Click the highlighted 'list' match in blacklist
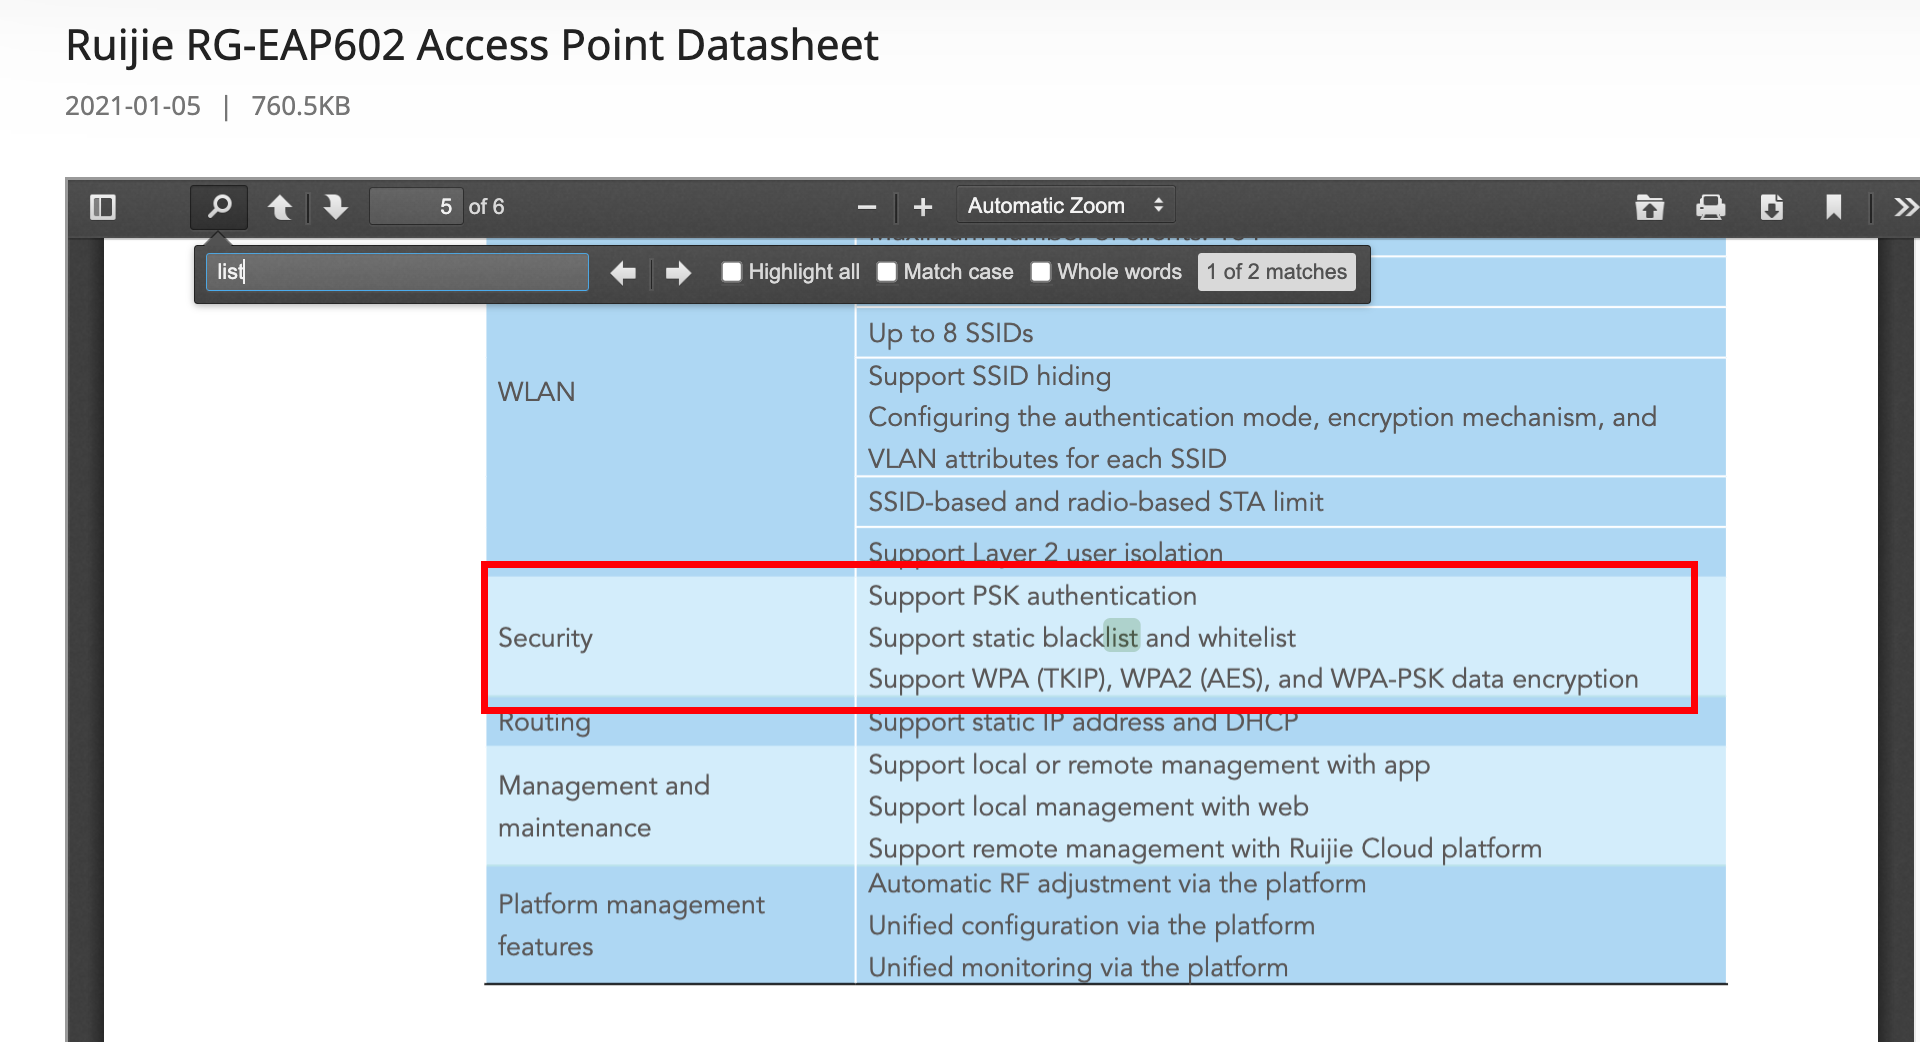Image resolution: width=1920 pixels, height=1042 pixels. (x=1121, y=637)
